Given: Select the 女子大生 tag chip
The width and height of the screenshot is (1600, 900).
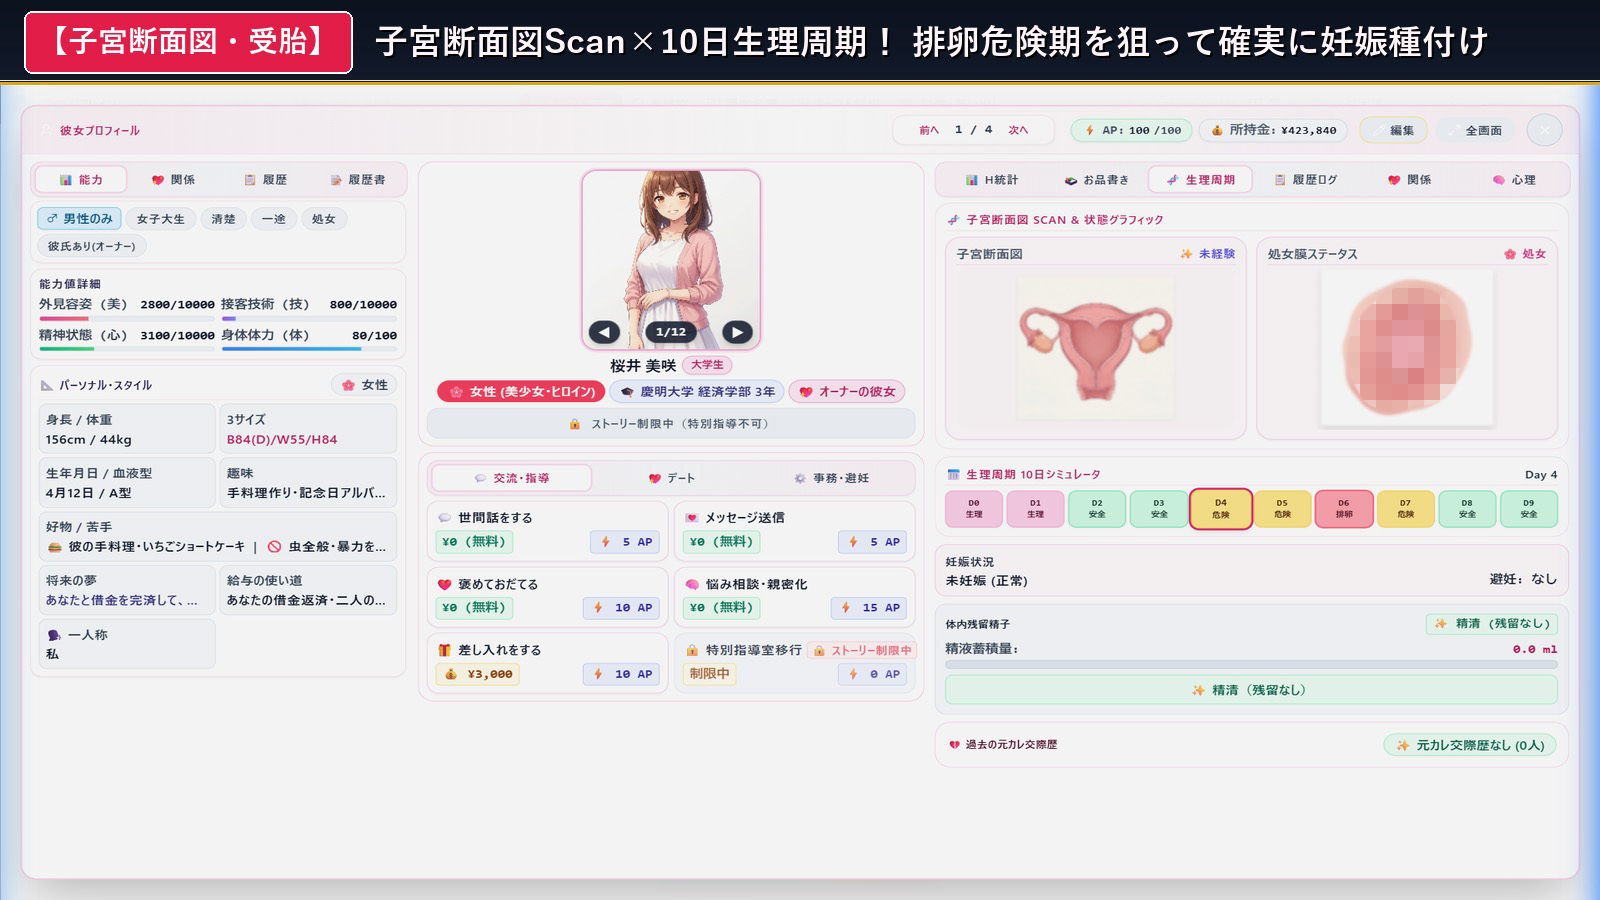Looking at the screenshot, I should tap(161, 219).
